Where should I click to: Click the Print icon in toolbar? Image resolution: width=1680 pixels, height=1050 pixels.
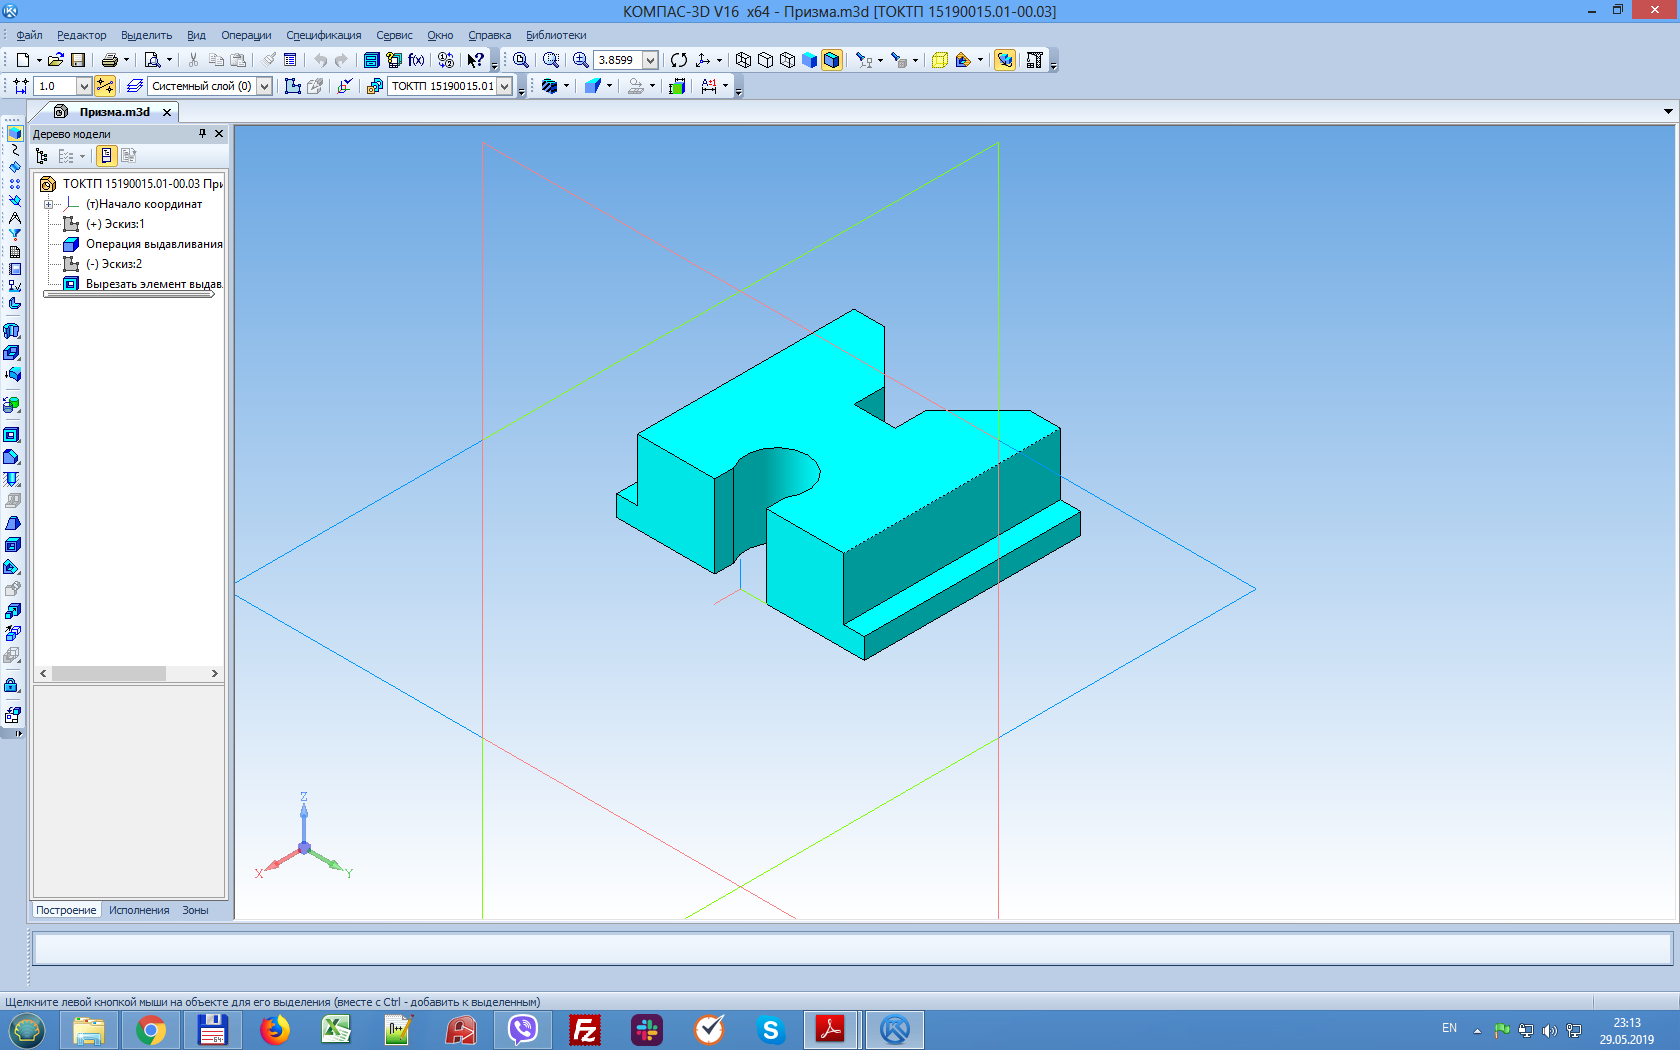tap(109, 60)
